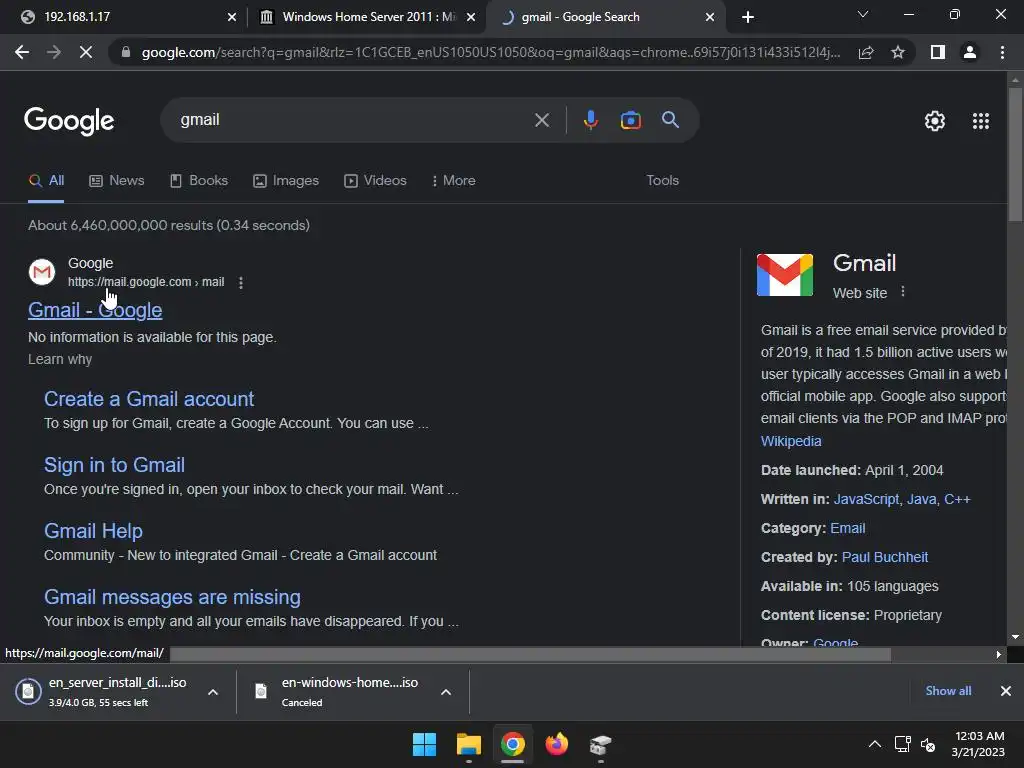The width and height of the screenshot is (1024, 768).
Task: Search by image with camera icon
Action: click(630, 120)
